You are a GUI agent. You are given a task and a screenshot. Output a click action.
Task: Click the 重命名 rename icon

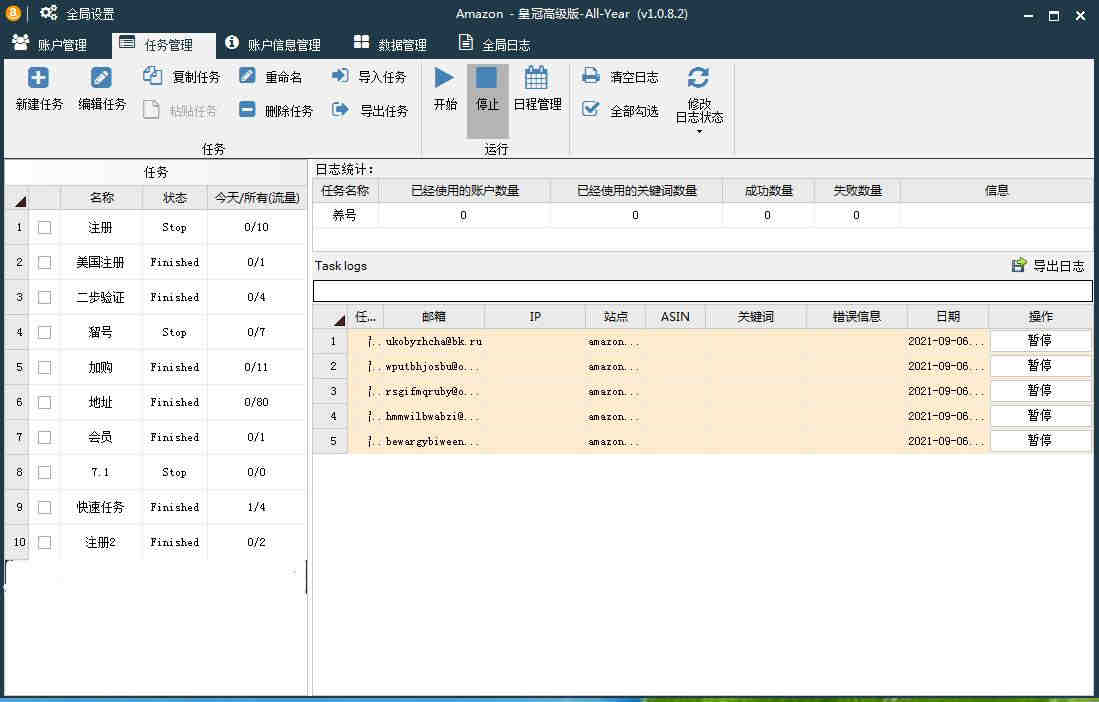pyautogui.click(x=247, y=75)
